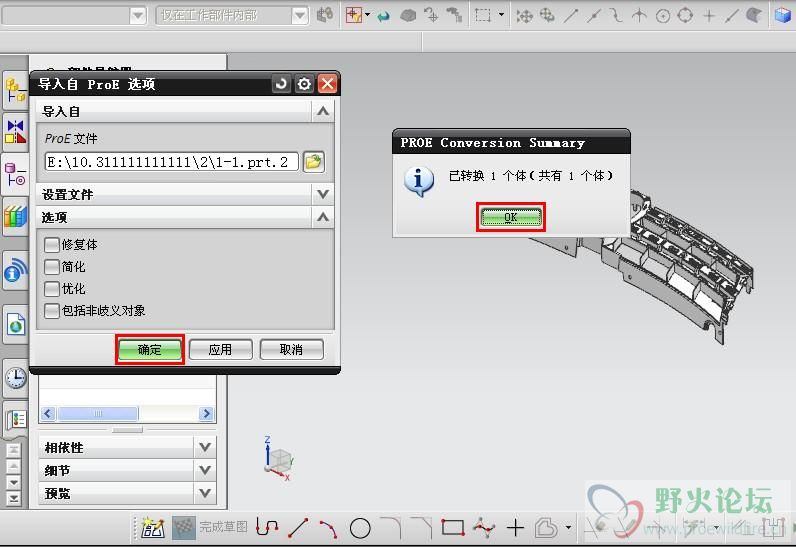Select the Point plus sketch tool
This screenshot has height=547, width=796.
click(515, 528)
